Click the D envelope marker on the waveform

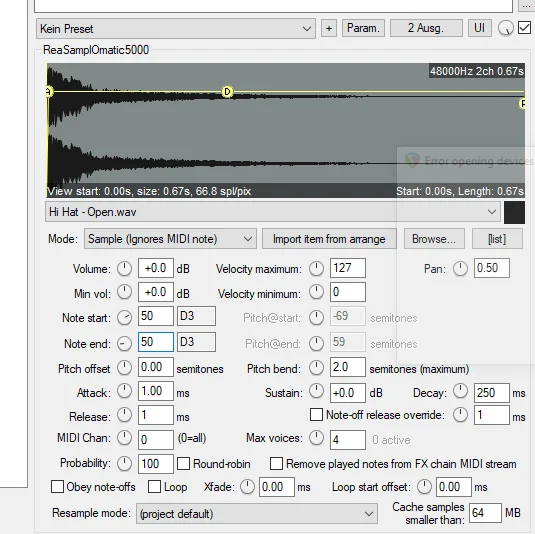coord(227,92)
